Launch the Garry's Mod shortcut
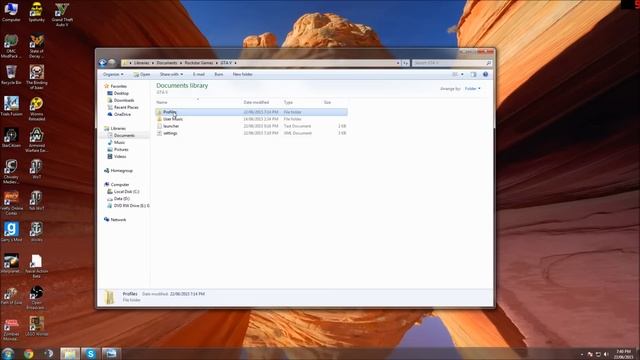 coord(11,231)
